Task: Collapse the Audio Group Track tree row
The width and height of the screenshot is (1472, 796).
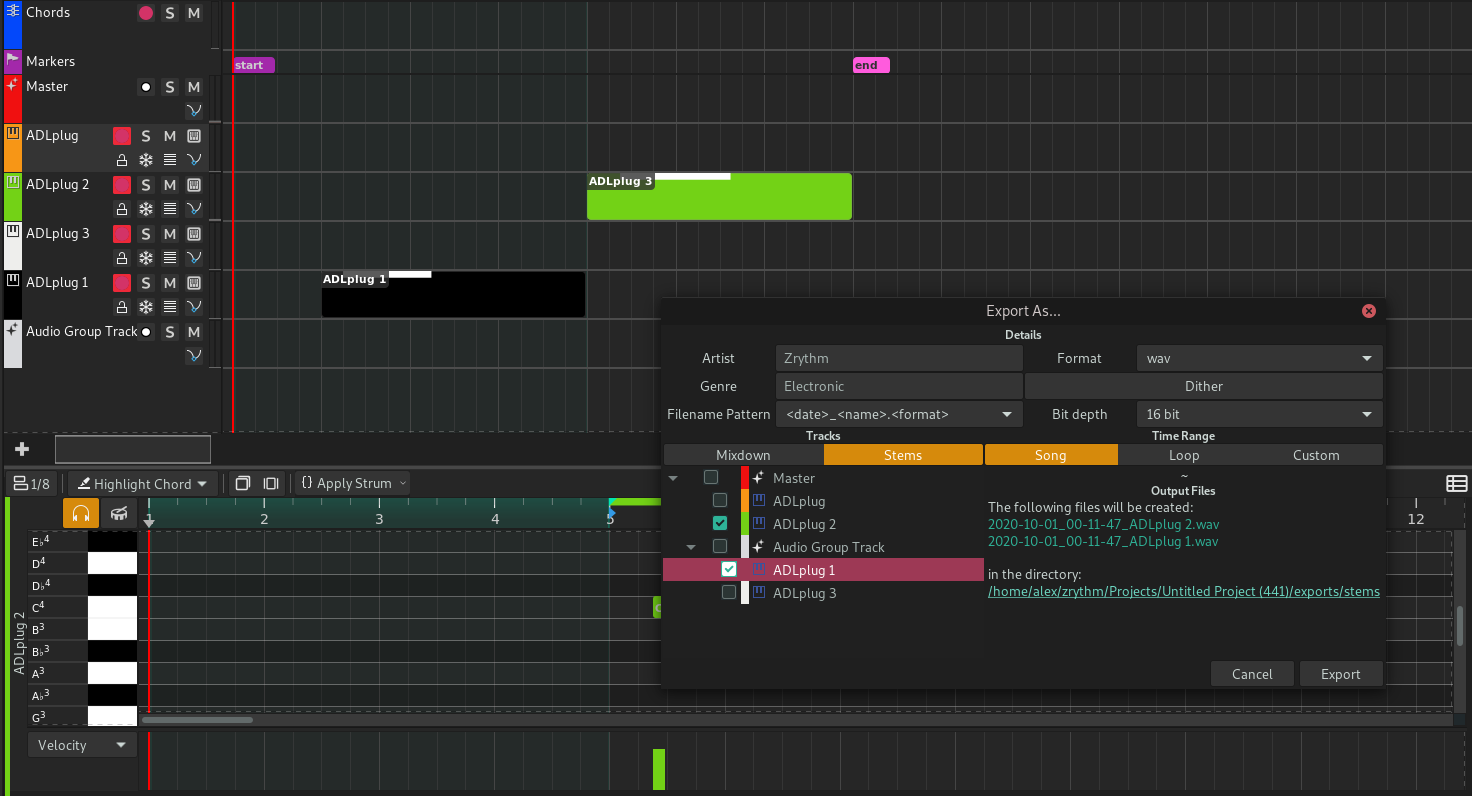Action: (691, 547)
